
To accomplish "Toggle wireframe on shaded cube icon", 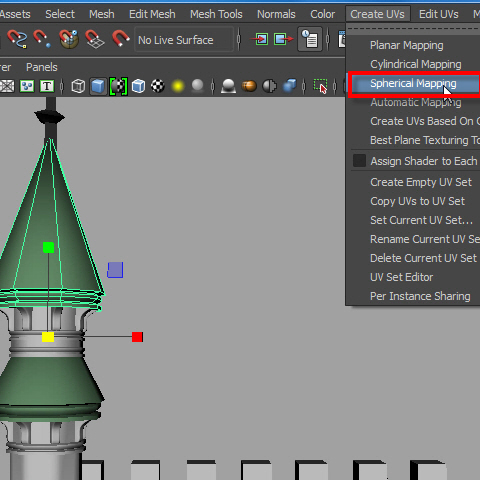I will pyautogui.click(x=138, y=86).
